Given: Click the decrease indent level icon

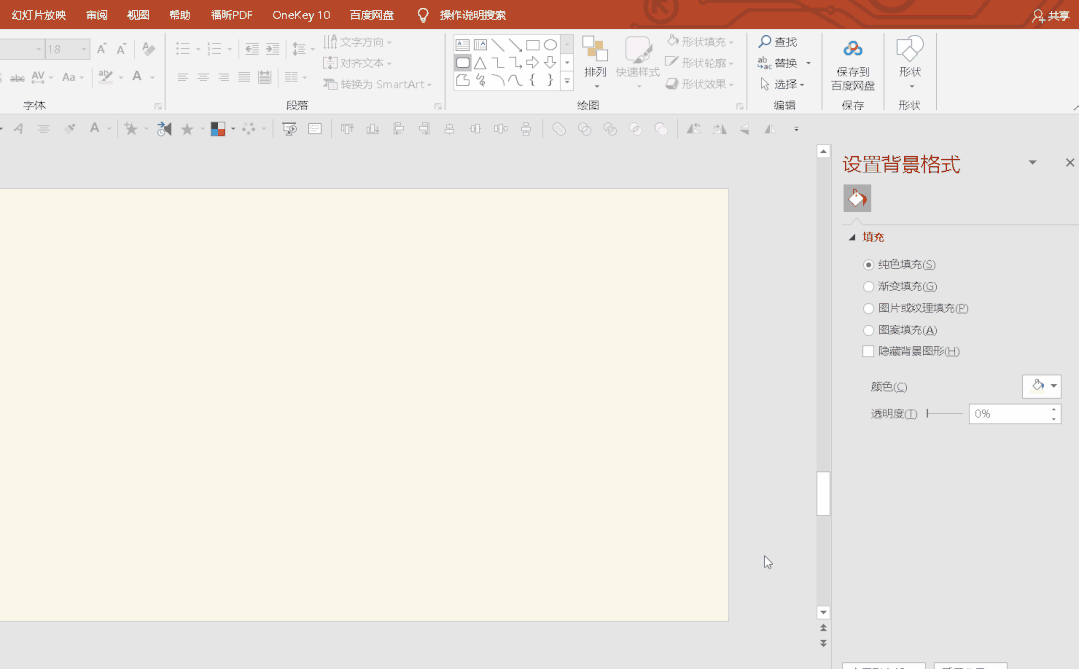Looking at the screenshot, I should pos(252,49).
